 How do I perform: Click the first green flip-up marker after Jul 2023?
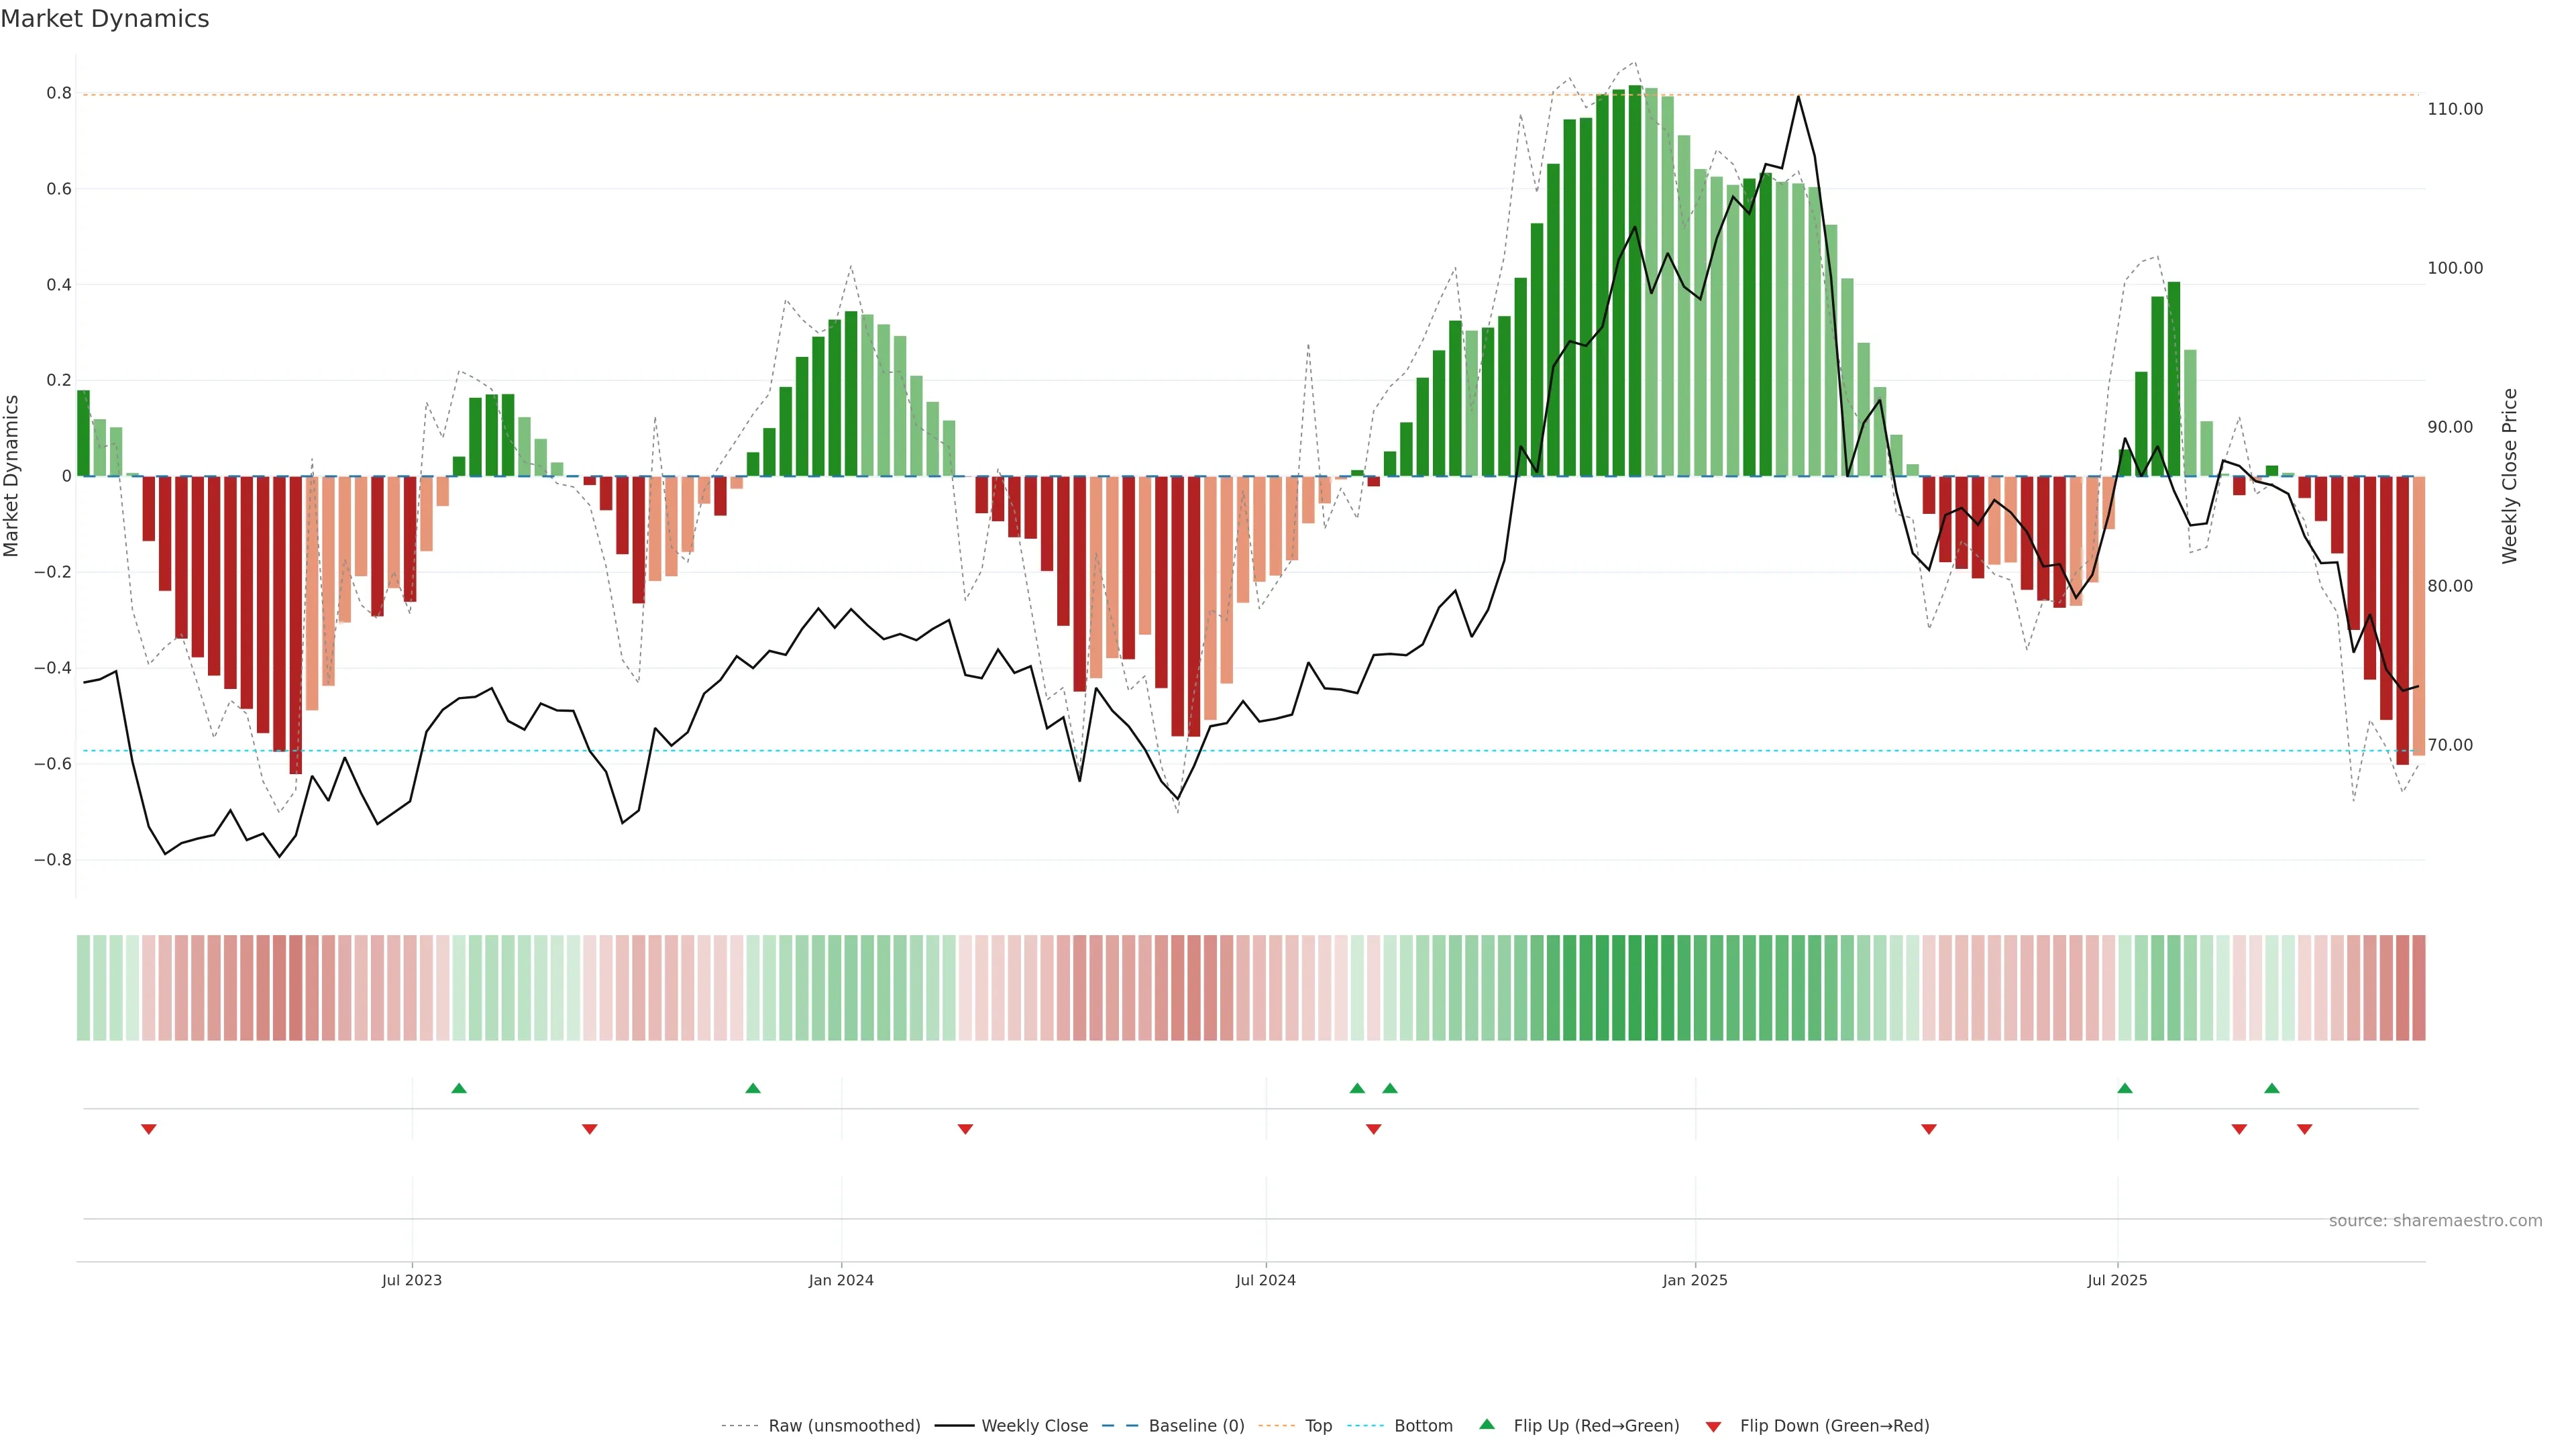tap(459, 1088)
